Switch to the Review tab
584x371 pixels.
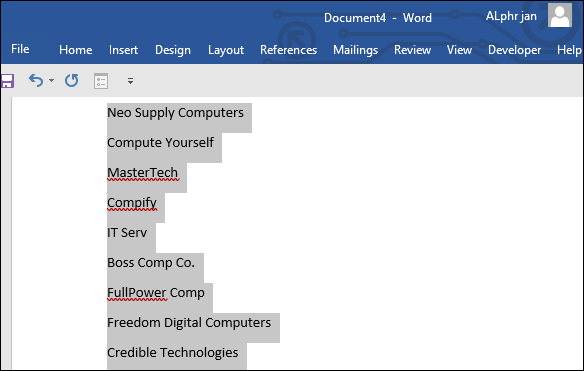[412, 50]
